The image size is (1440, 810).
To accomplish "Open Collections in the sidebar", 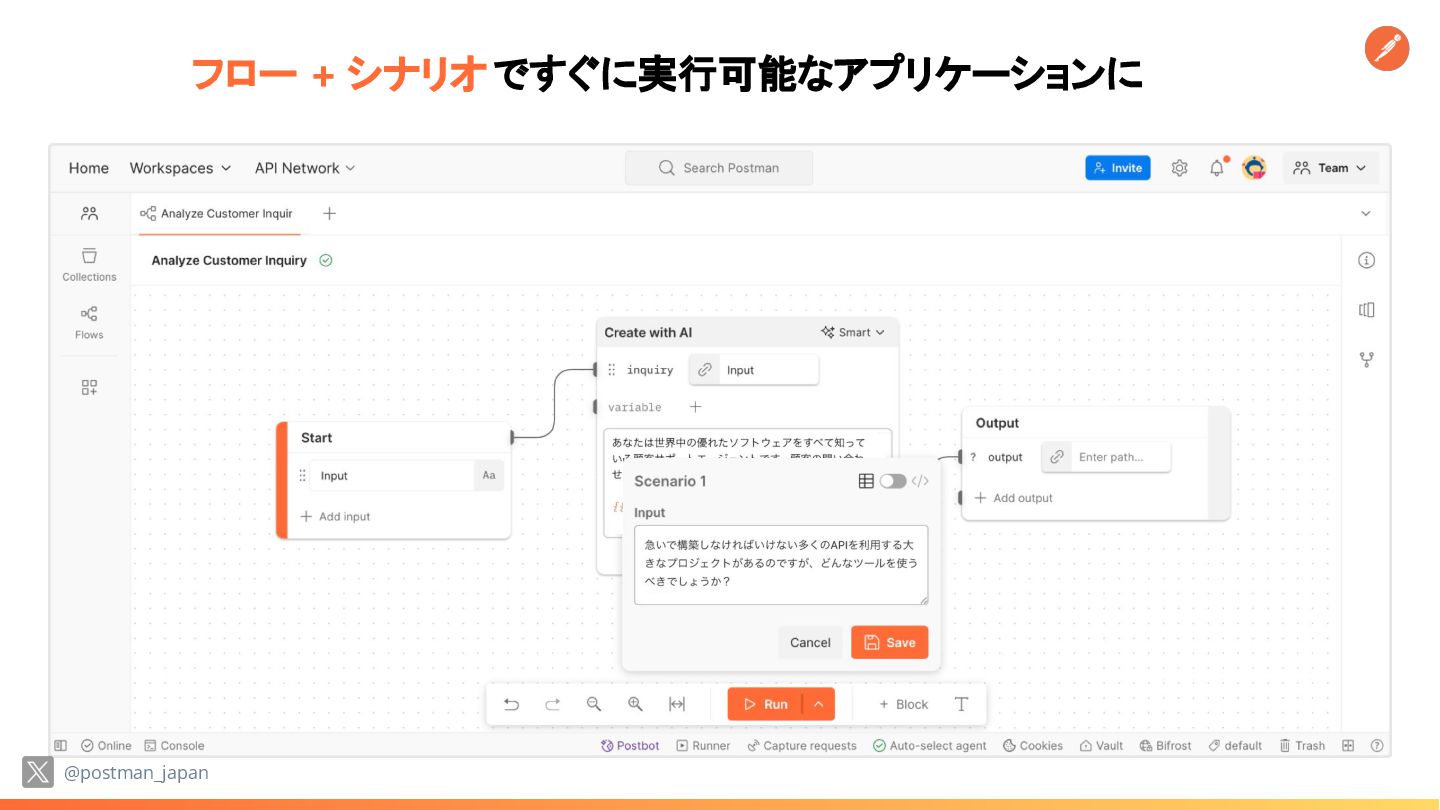I will pos(89,265).
